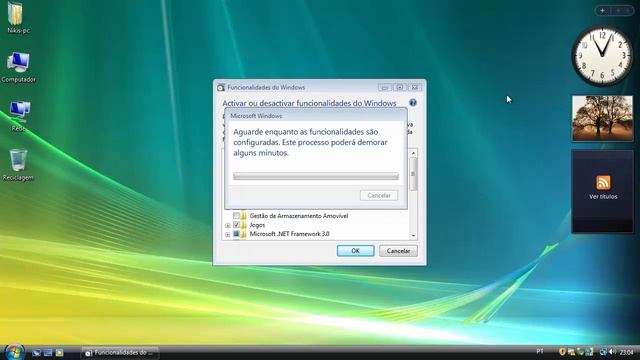Open the Computador desktop icon

click(18, 67)
